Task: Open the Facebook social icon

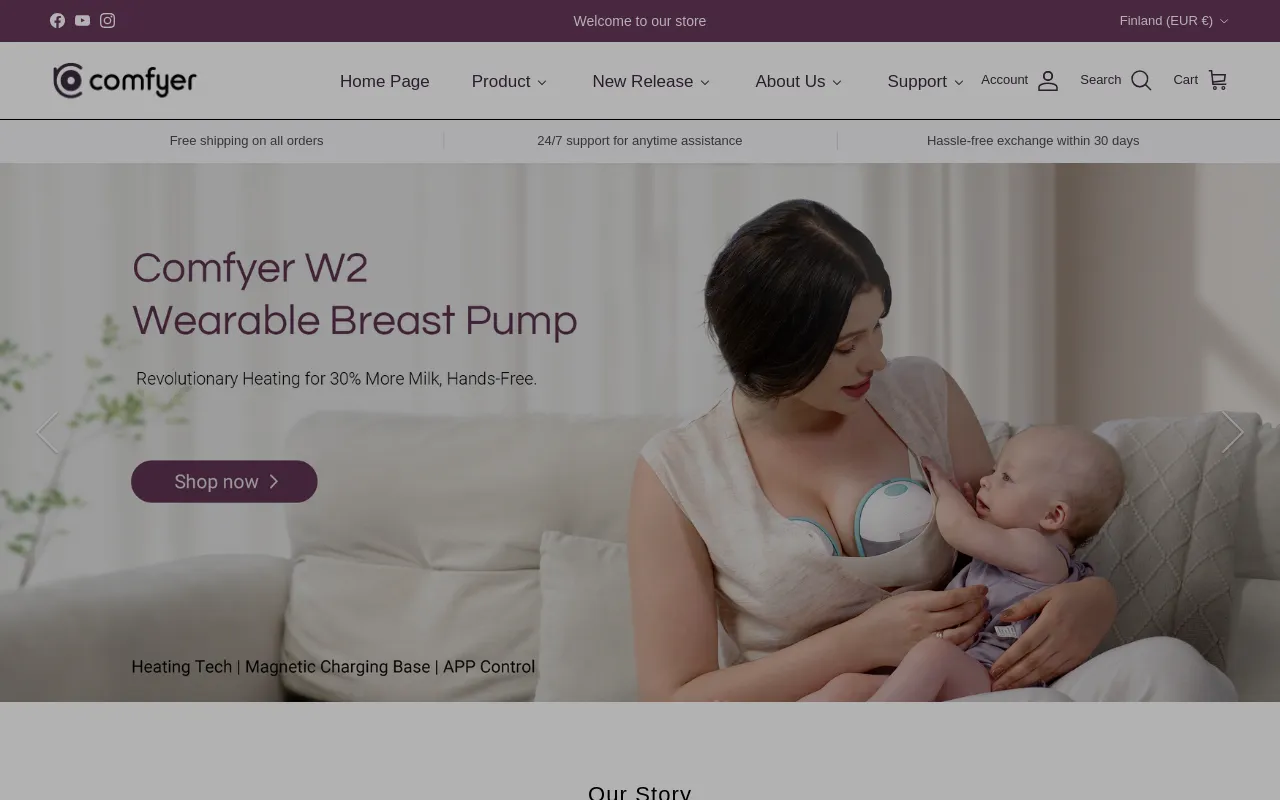Action: click(57, 20)
